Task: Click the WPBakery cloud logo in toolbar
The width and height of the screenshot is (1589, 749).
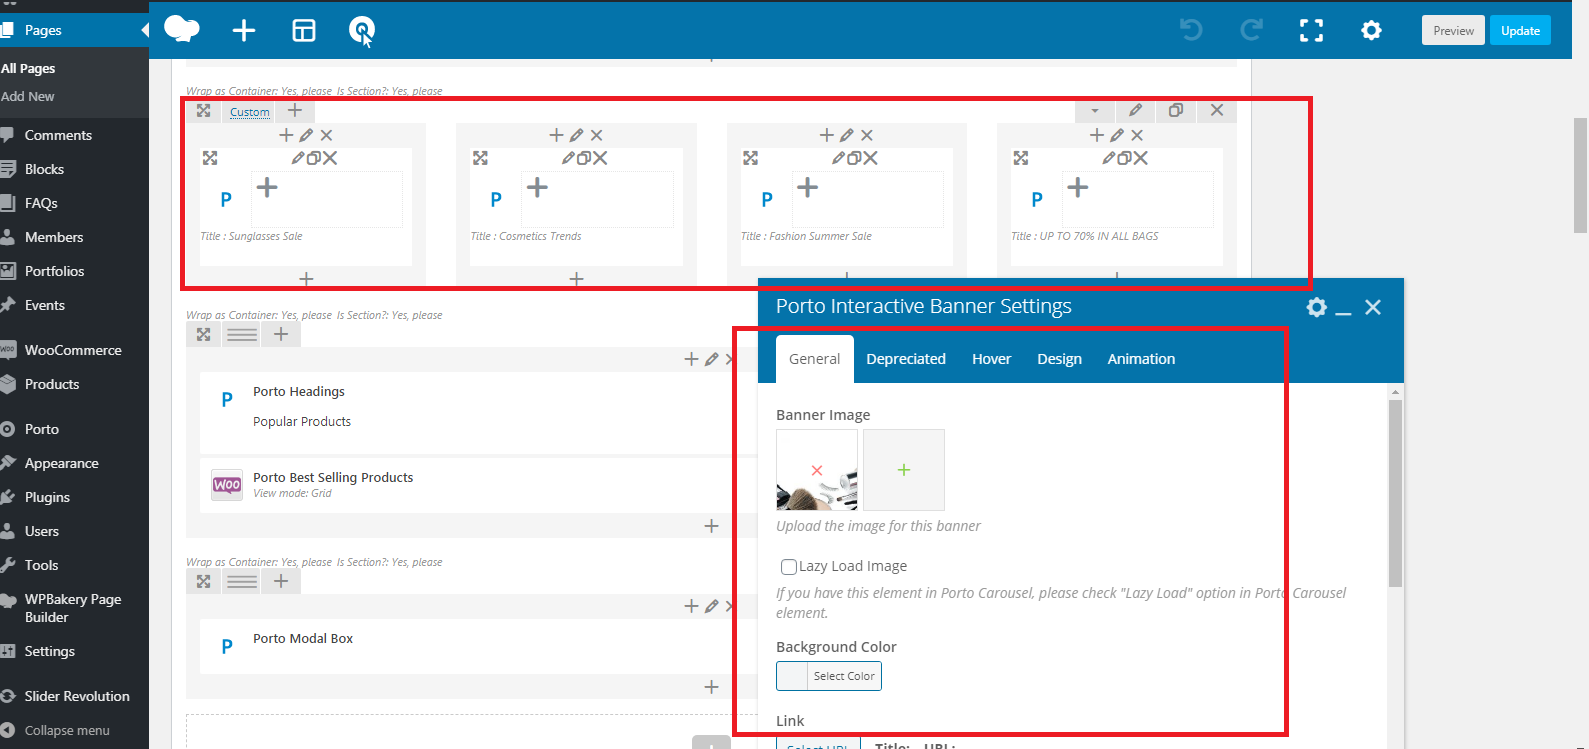Action: pos(181,29)
